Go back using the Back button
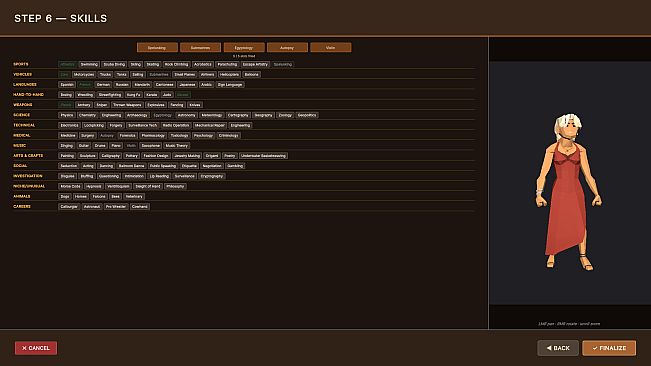Viewport: 651px width, 366px height. pos(558,348)
